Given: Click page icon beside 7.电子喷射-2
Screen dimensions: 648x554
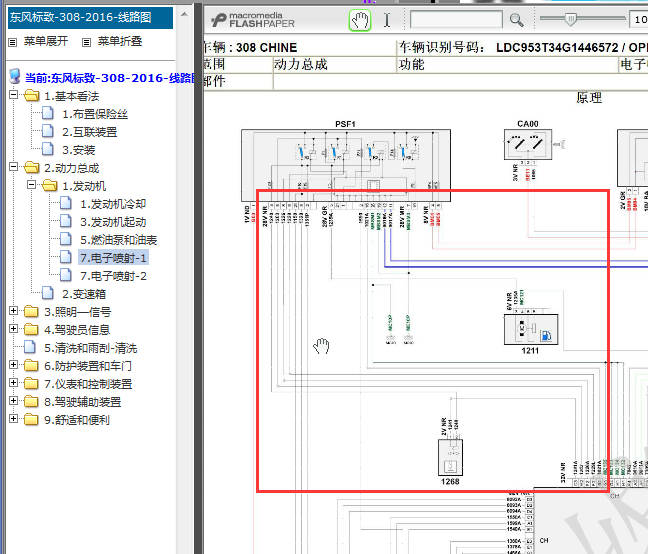Looking at the screenshot, I should coord(66,275).
